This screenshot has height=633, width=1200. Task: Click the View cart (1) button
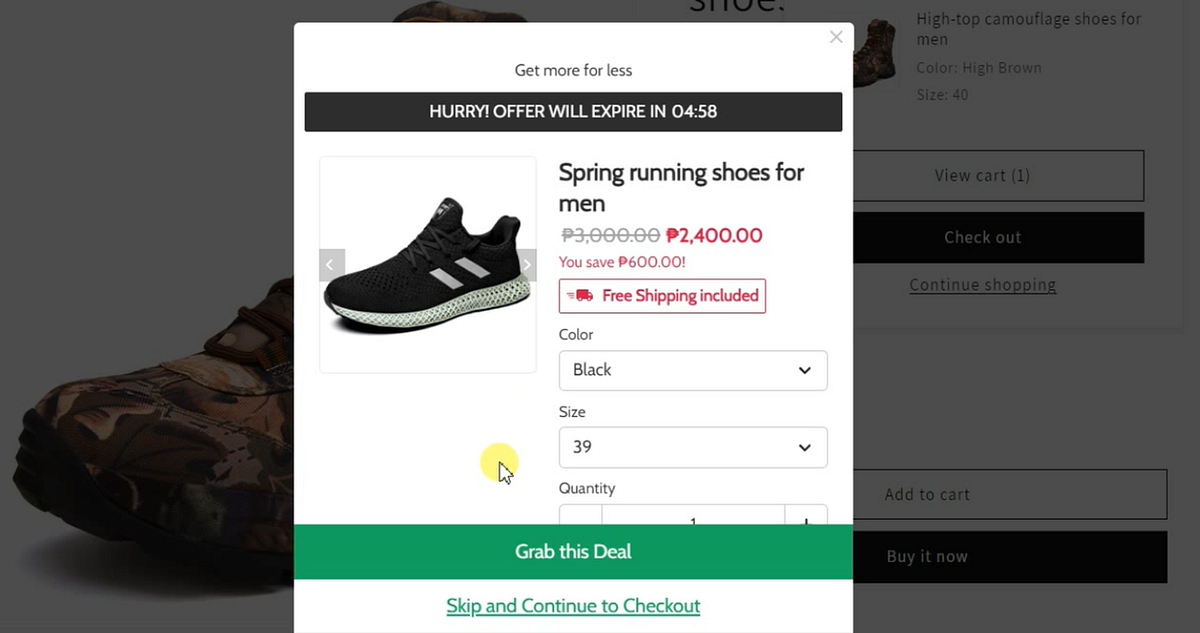click(982, 175)
